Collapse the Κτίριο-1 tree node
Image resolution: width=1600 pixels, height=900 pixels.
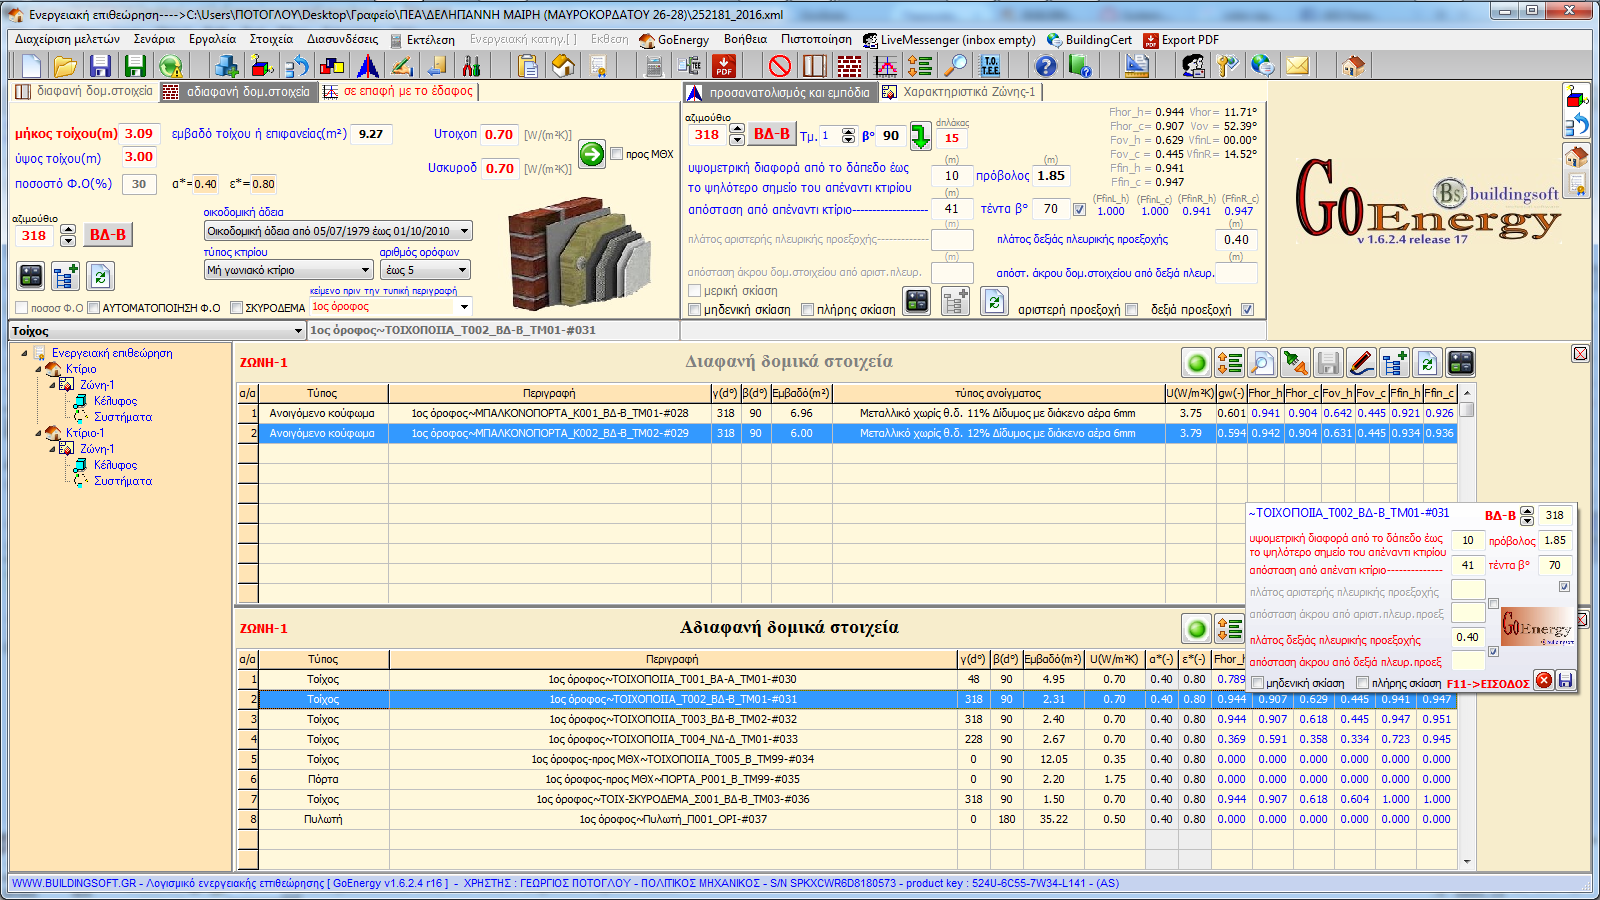coord(39,433)
